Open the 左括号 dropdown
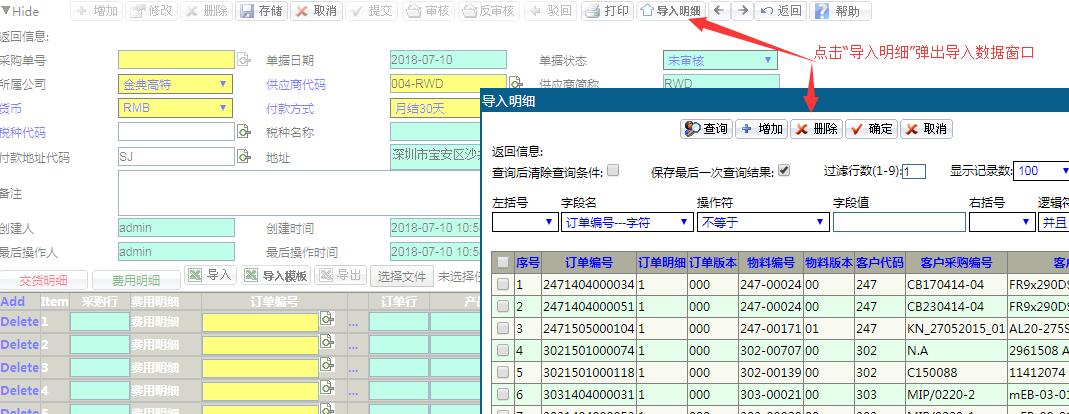The height and width of the screenshot is (414, 1069). tap(524, 222)
